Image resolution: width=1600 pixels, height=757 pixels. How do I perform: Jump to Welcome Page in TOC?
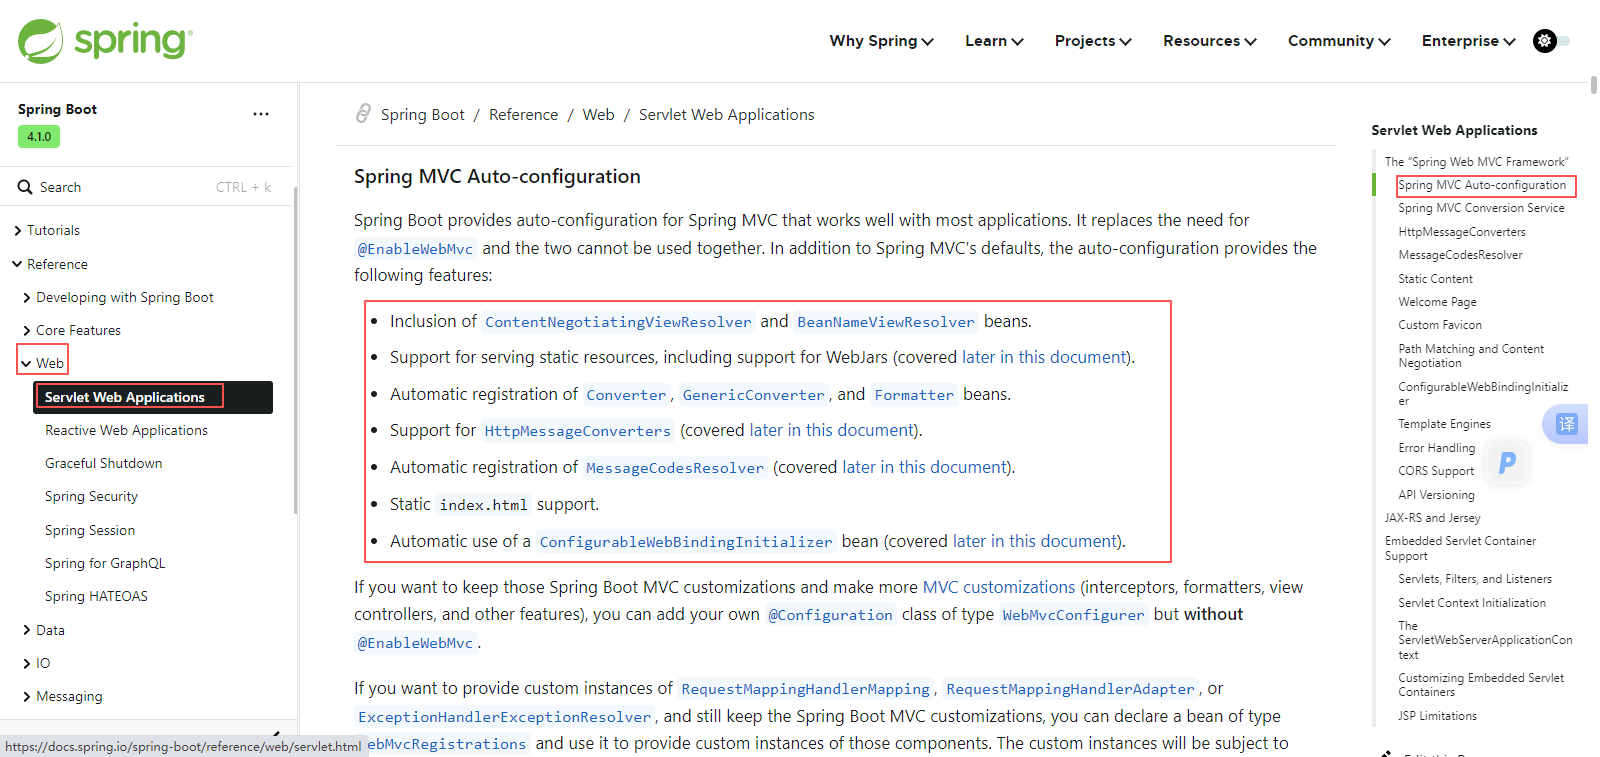pos(1437,302)
